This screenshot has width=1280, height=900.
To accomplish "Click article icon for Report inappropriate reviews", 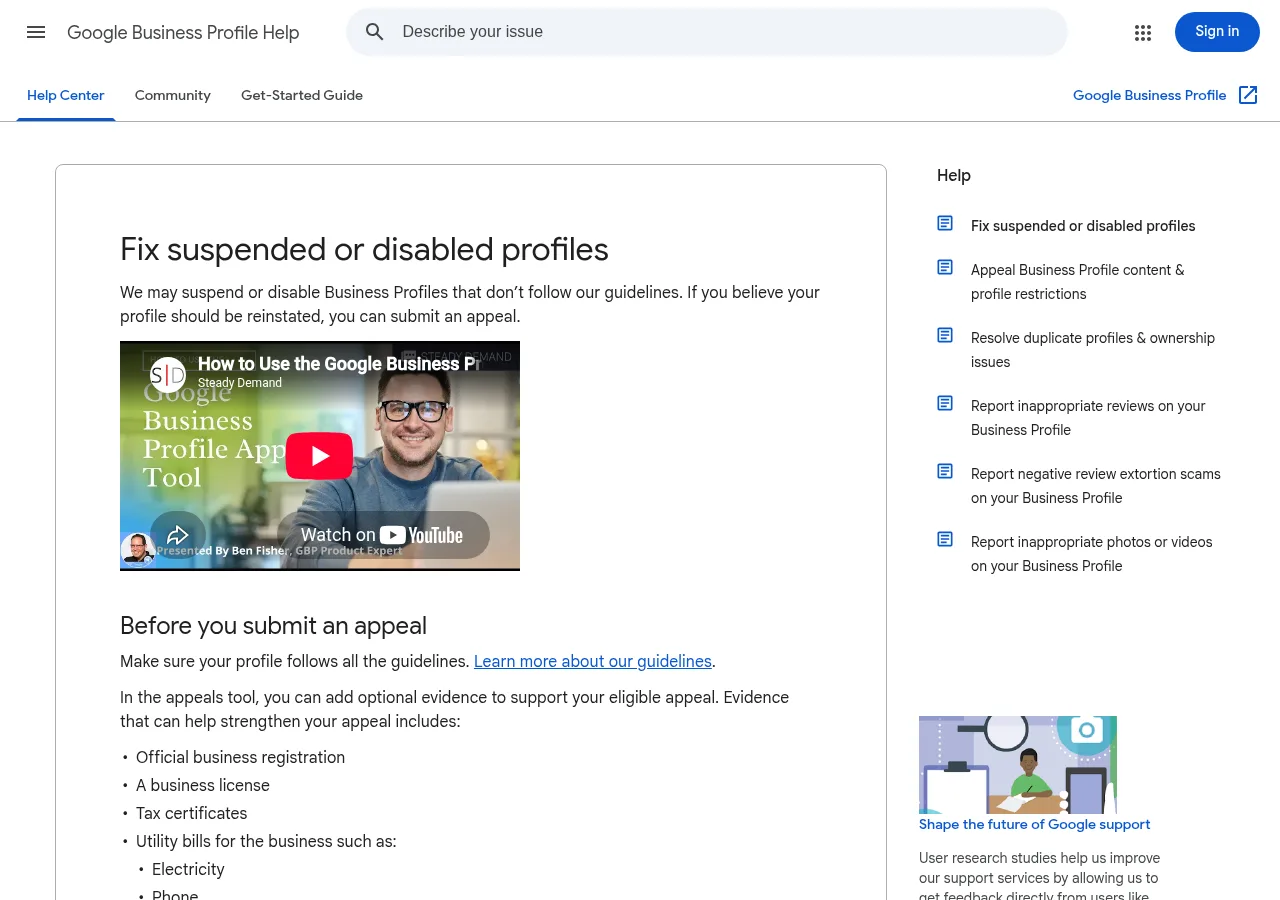I will coord(945,403).
